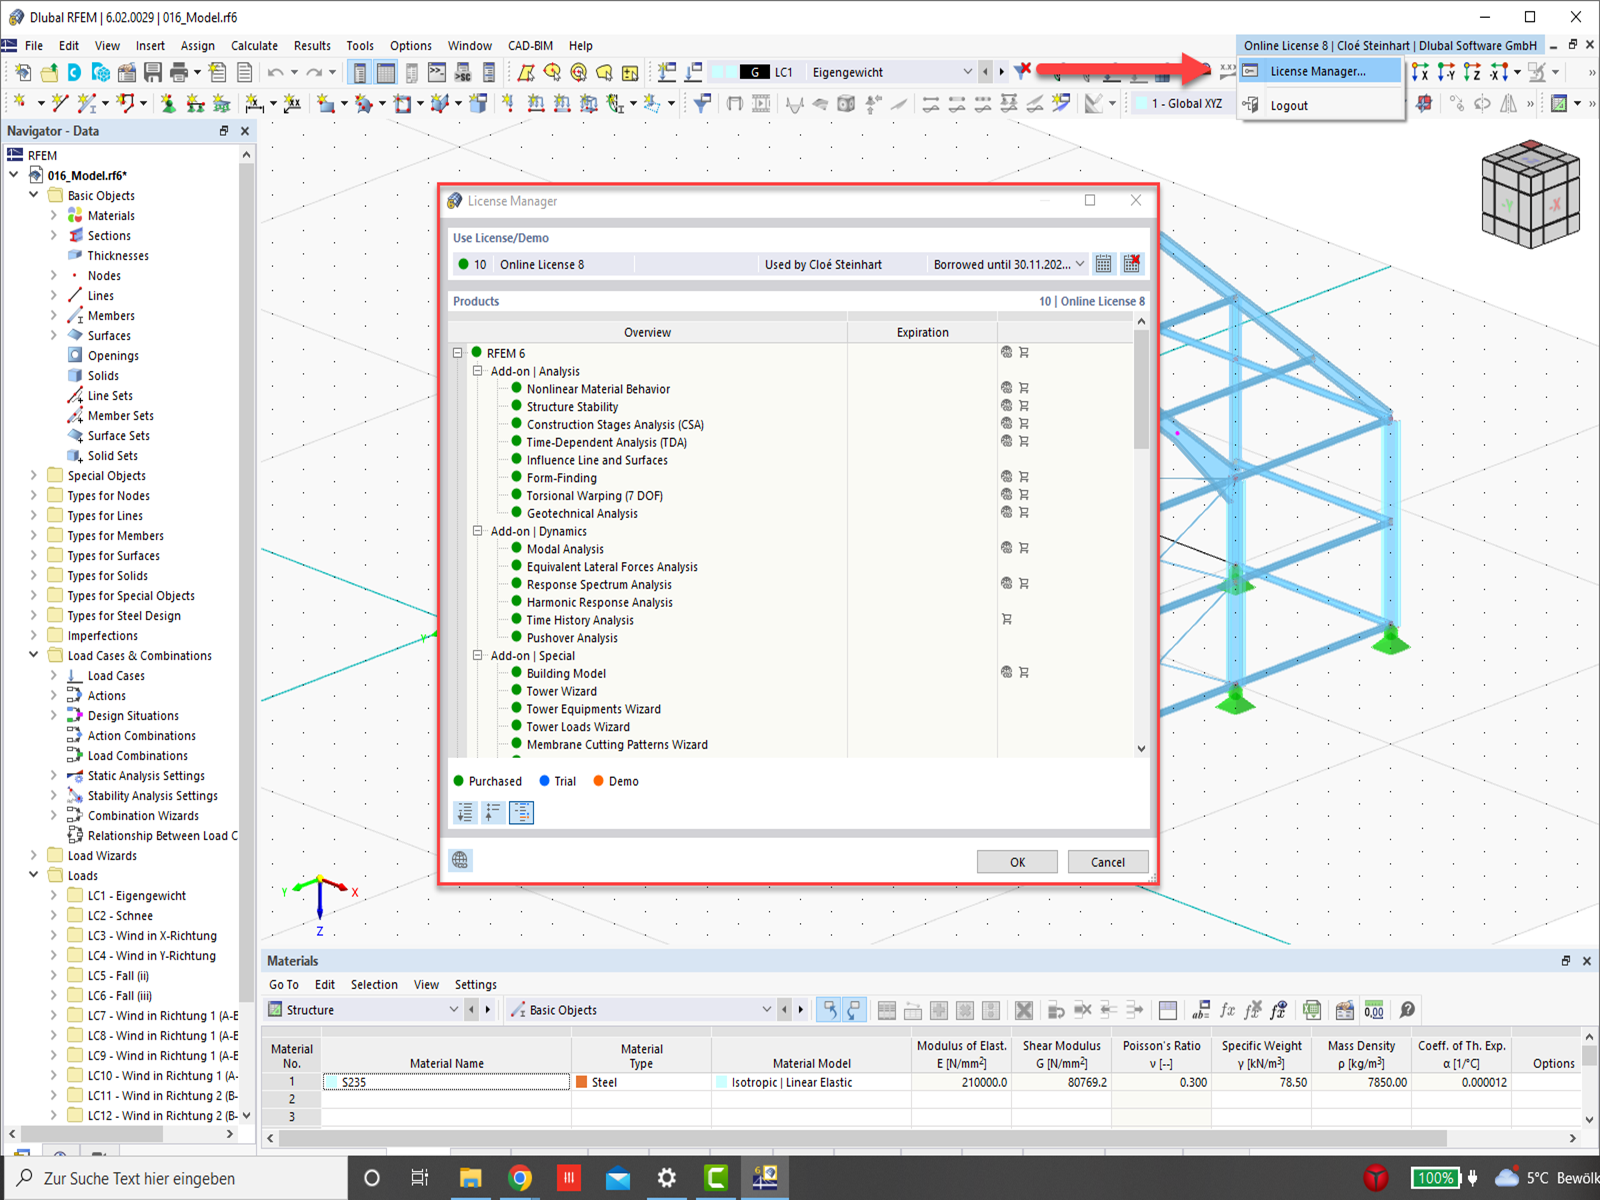
Task: Open the Calculate menu
Action: pyautogui.click(x=254, y=46)
